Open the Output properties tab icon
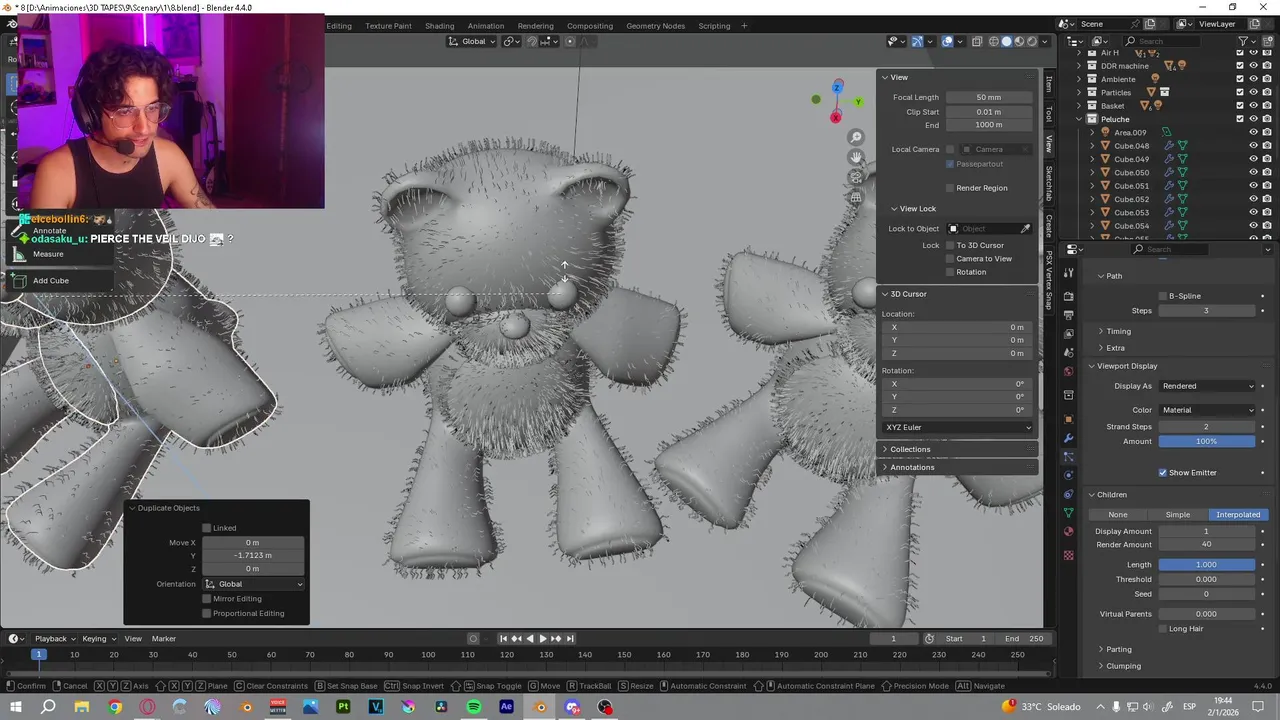 [x=1068, y=315]
